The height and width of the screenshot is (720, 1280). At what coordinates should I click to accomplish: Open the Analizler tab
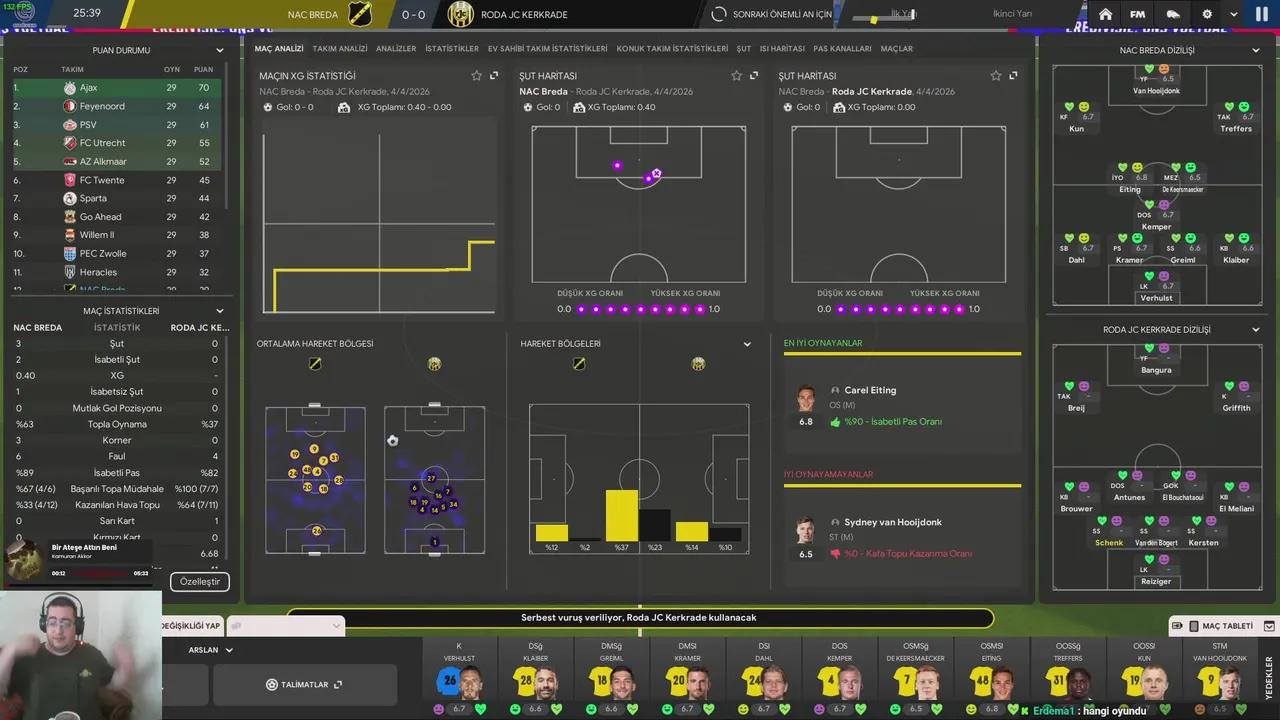[396, 48]
